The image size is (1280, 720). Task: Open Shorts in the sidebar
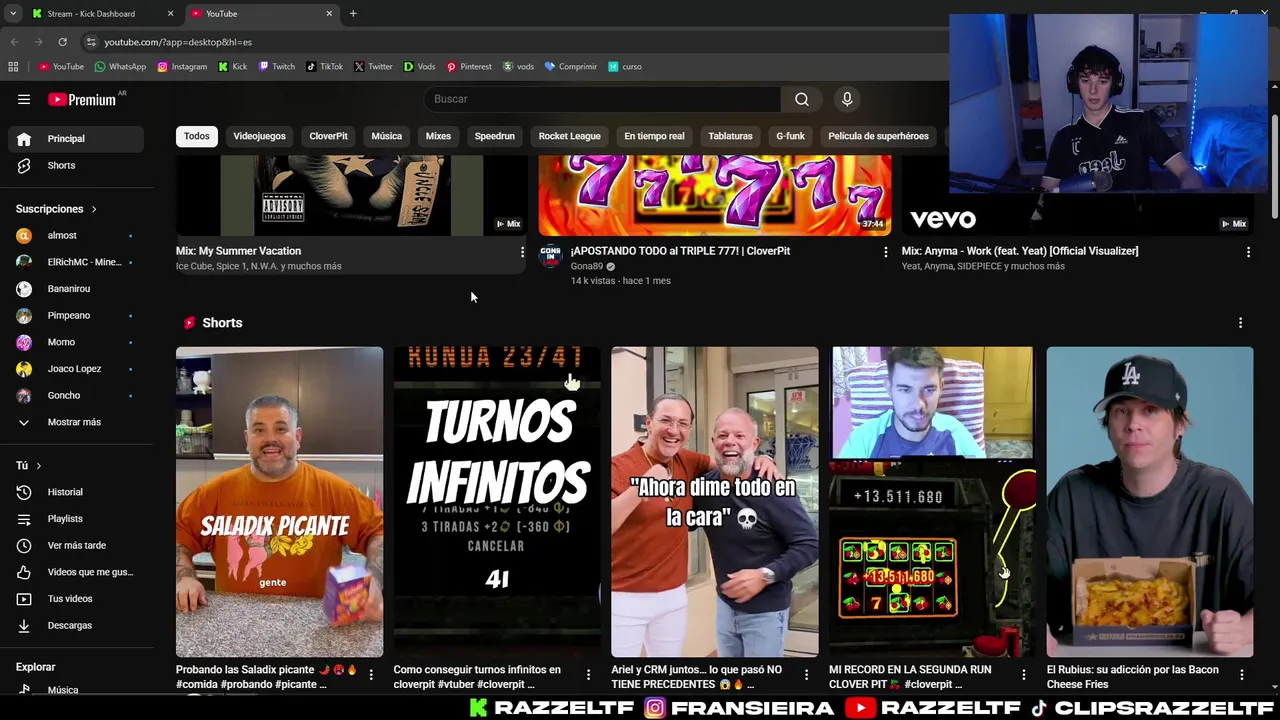pyautogui.click(x=75, y=165)
